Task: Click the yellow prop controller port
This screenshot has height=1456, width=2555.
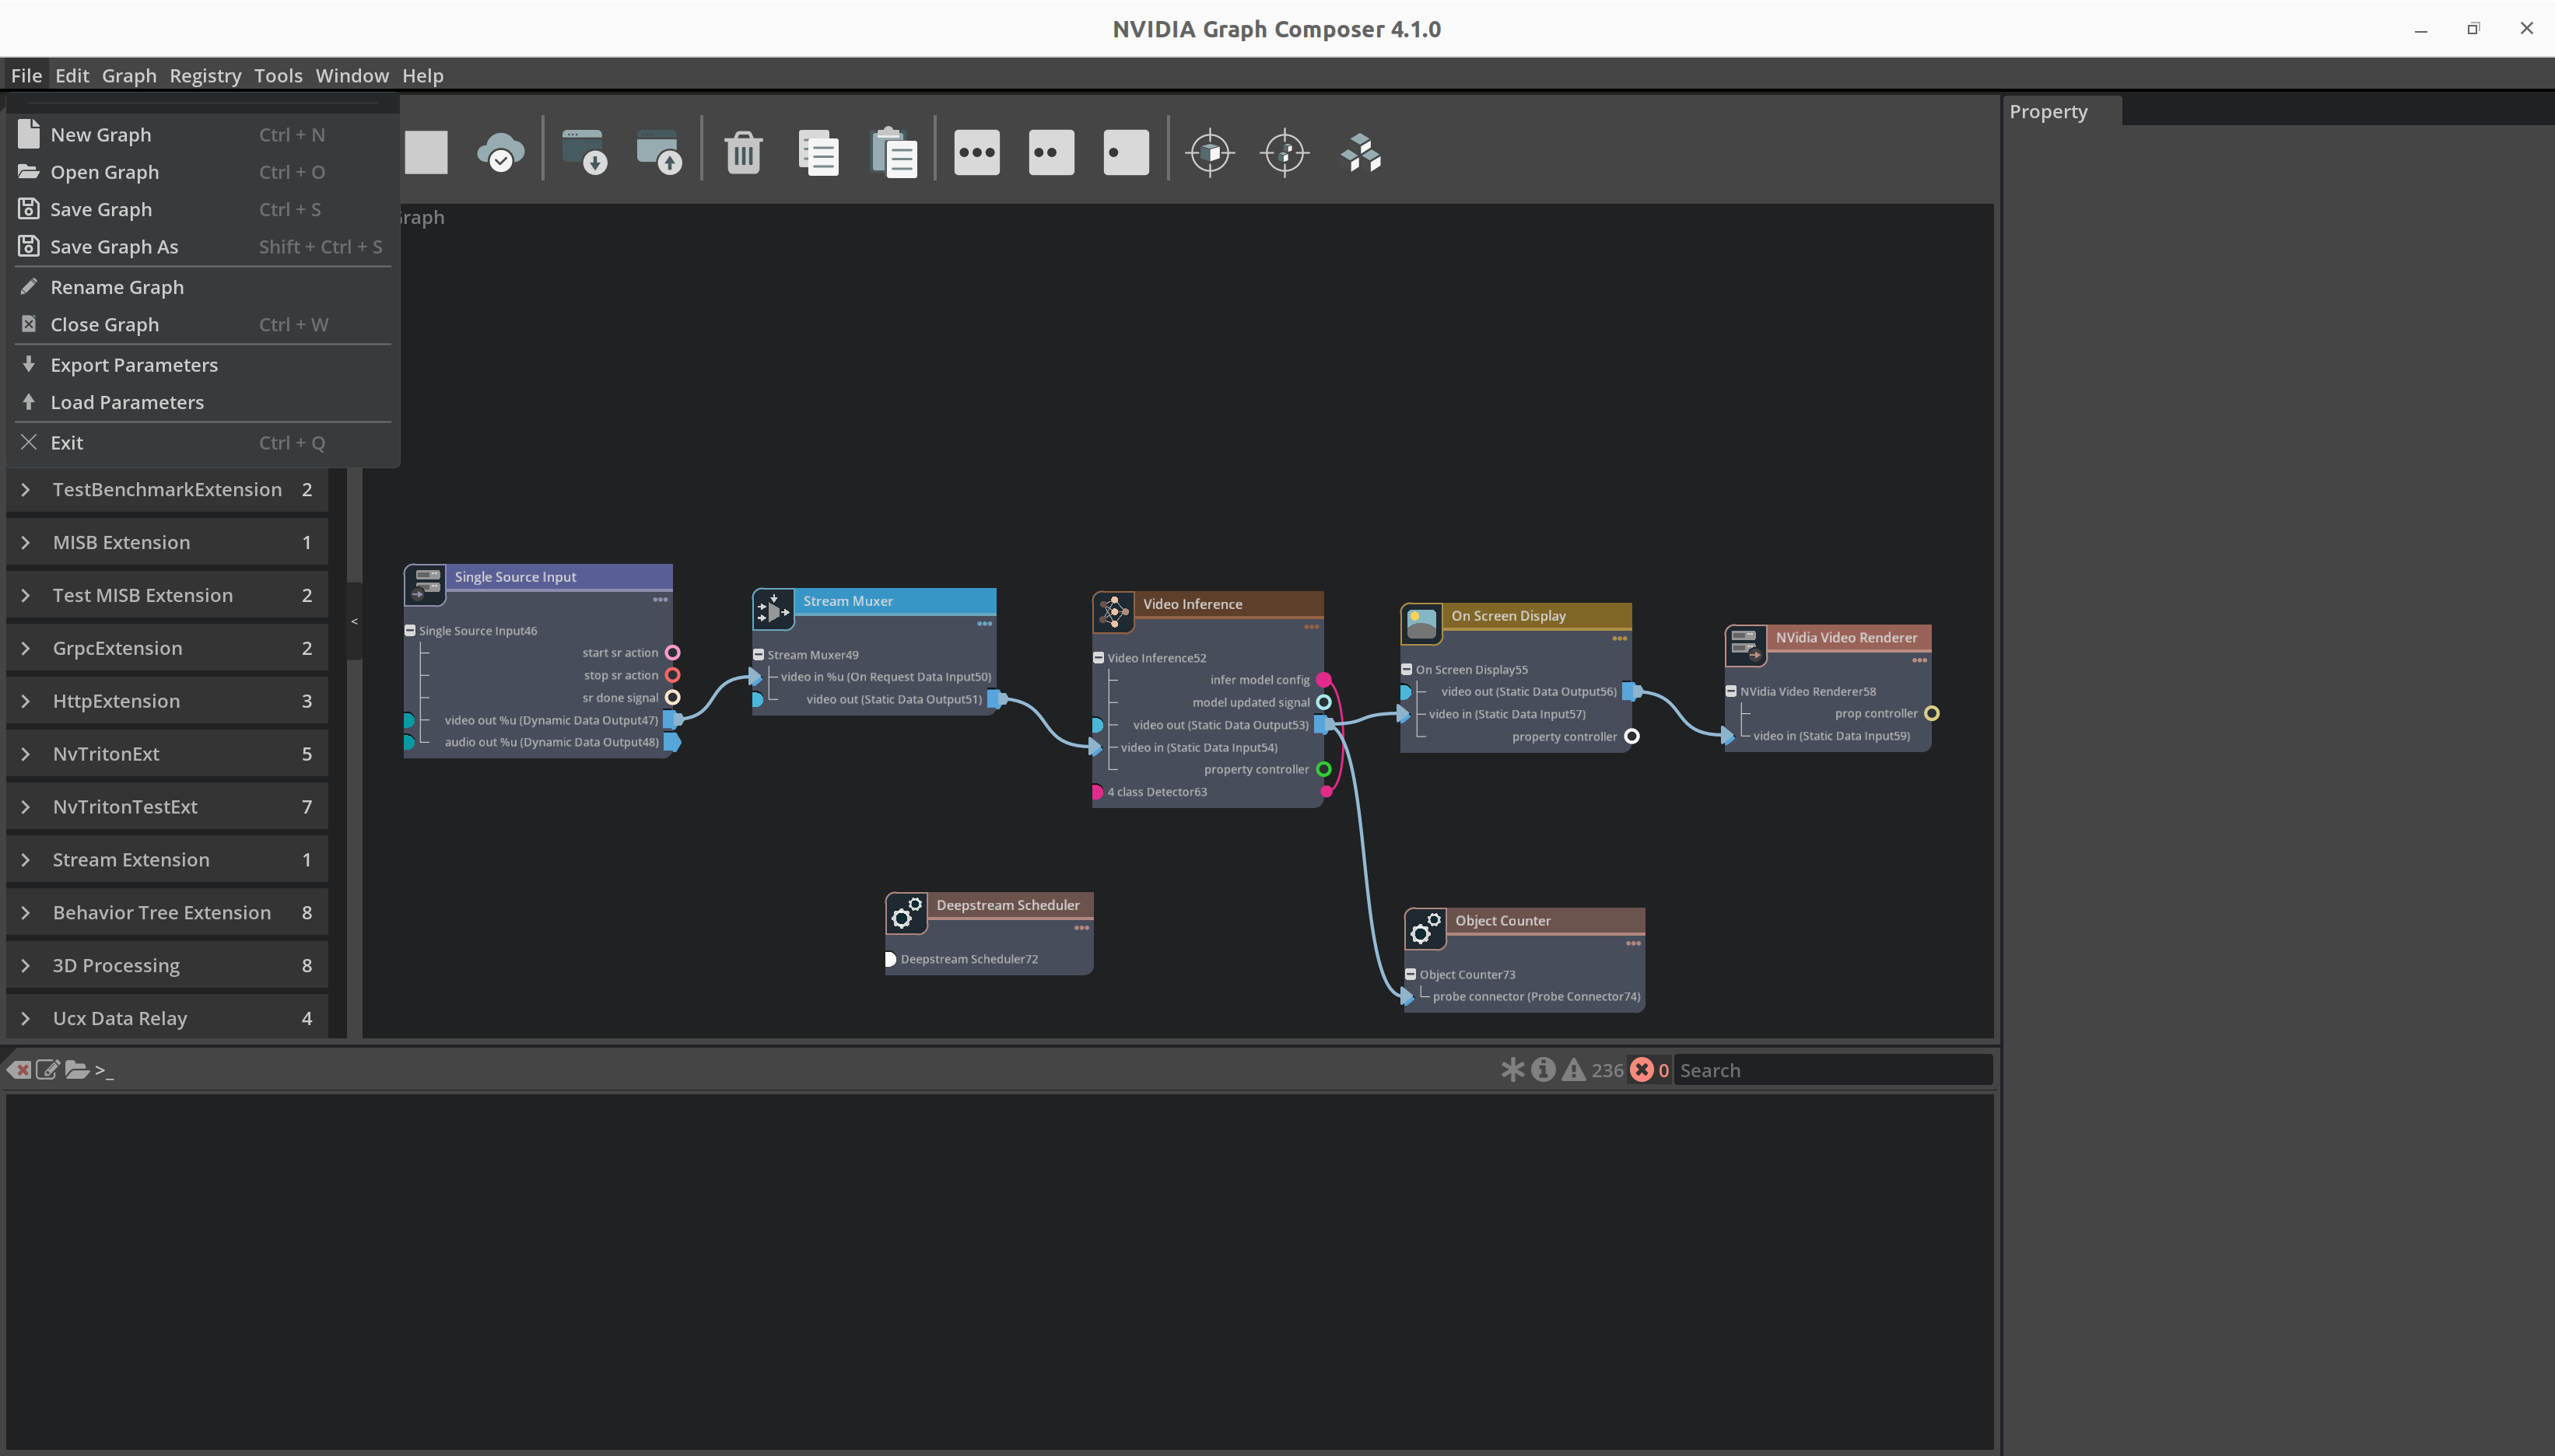Action: click(x=1932, y=714)
